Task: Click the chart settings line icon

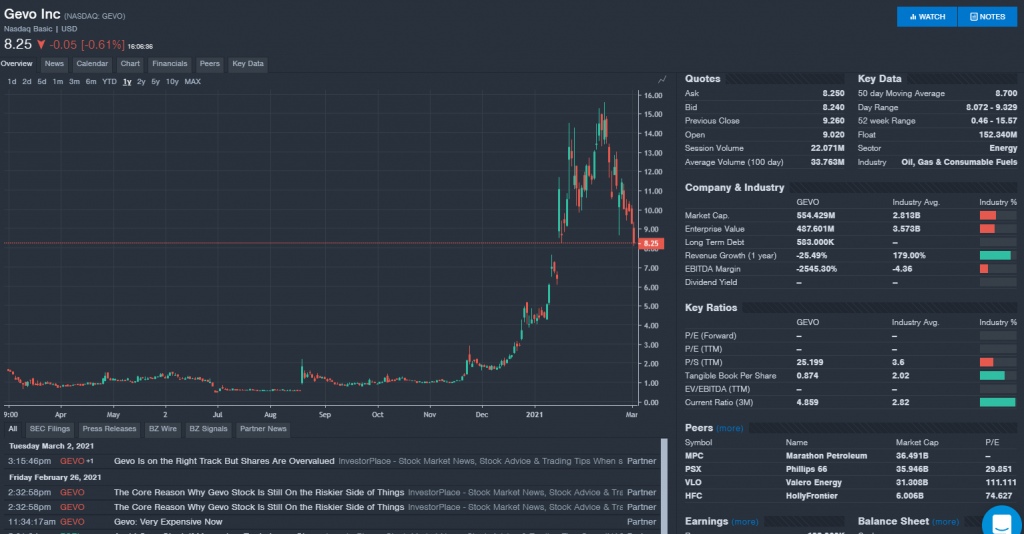Action: 662,80
